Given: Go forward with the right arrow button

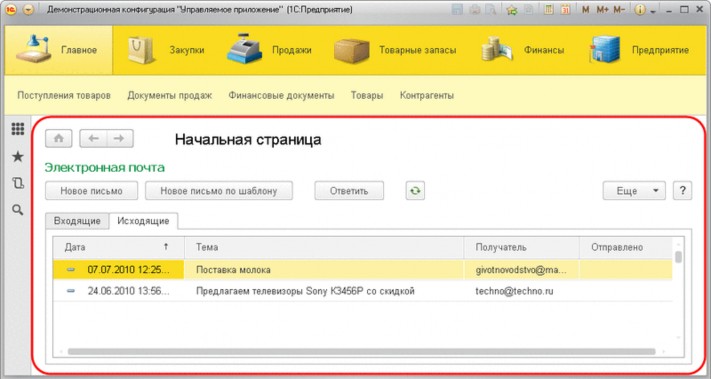Looking at the screenshot, I should tap(120, 138).
